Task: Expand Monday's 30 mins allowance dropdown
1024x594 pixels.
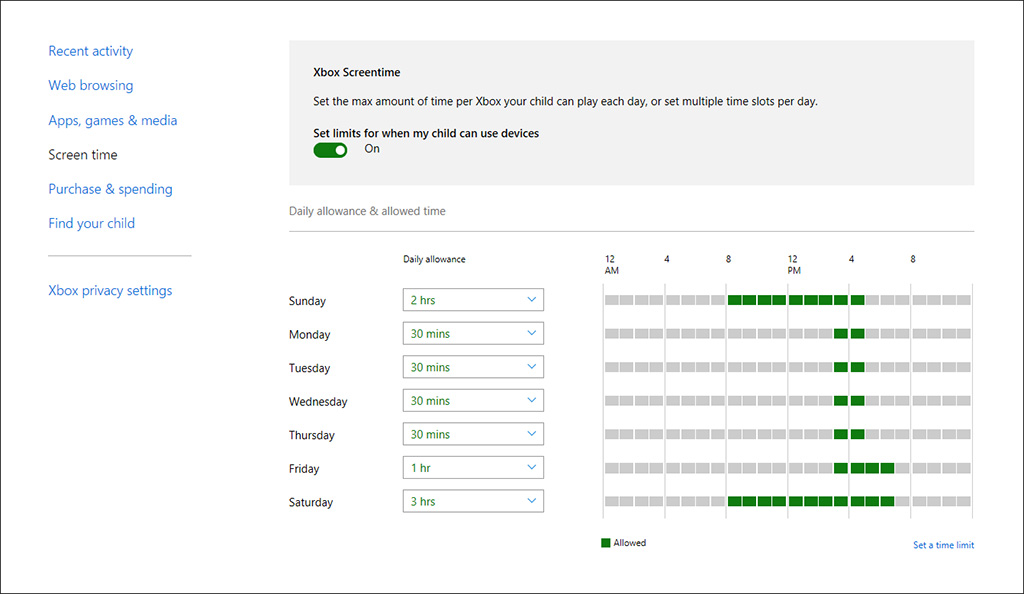Action: (x=473, y=334)
